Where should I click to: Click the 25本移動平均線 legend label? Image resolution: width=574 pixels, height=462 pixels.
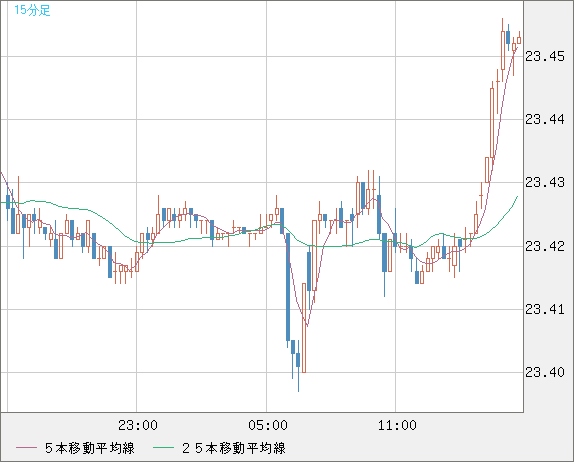tap(234, 448)
